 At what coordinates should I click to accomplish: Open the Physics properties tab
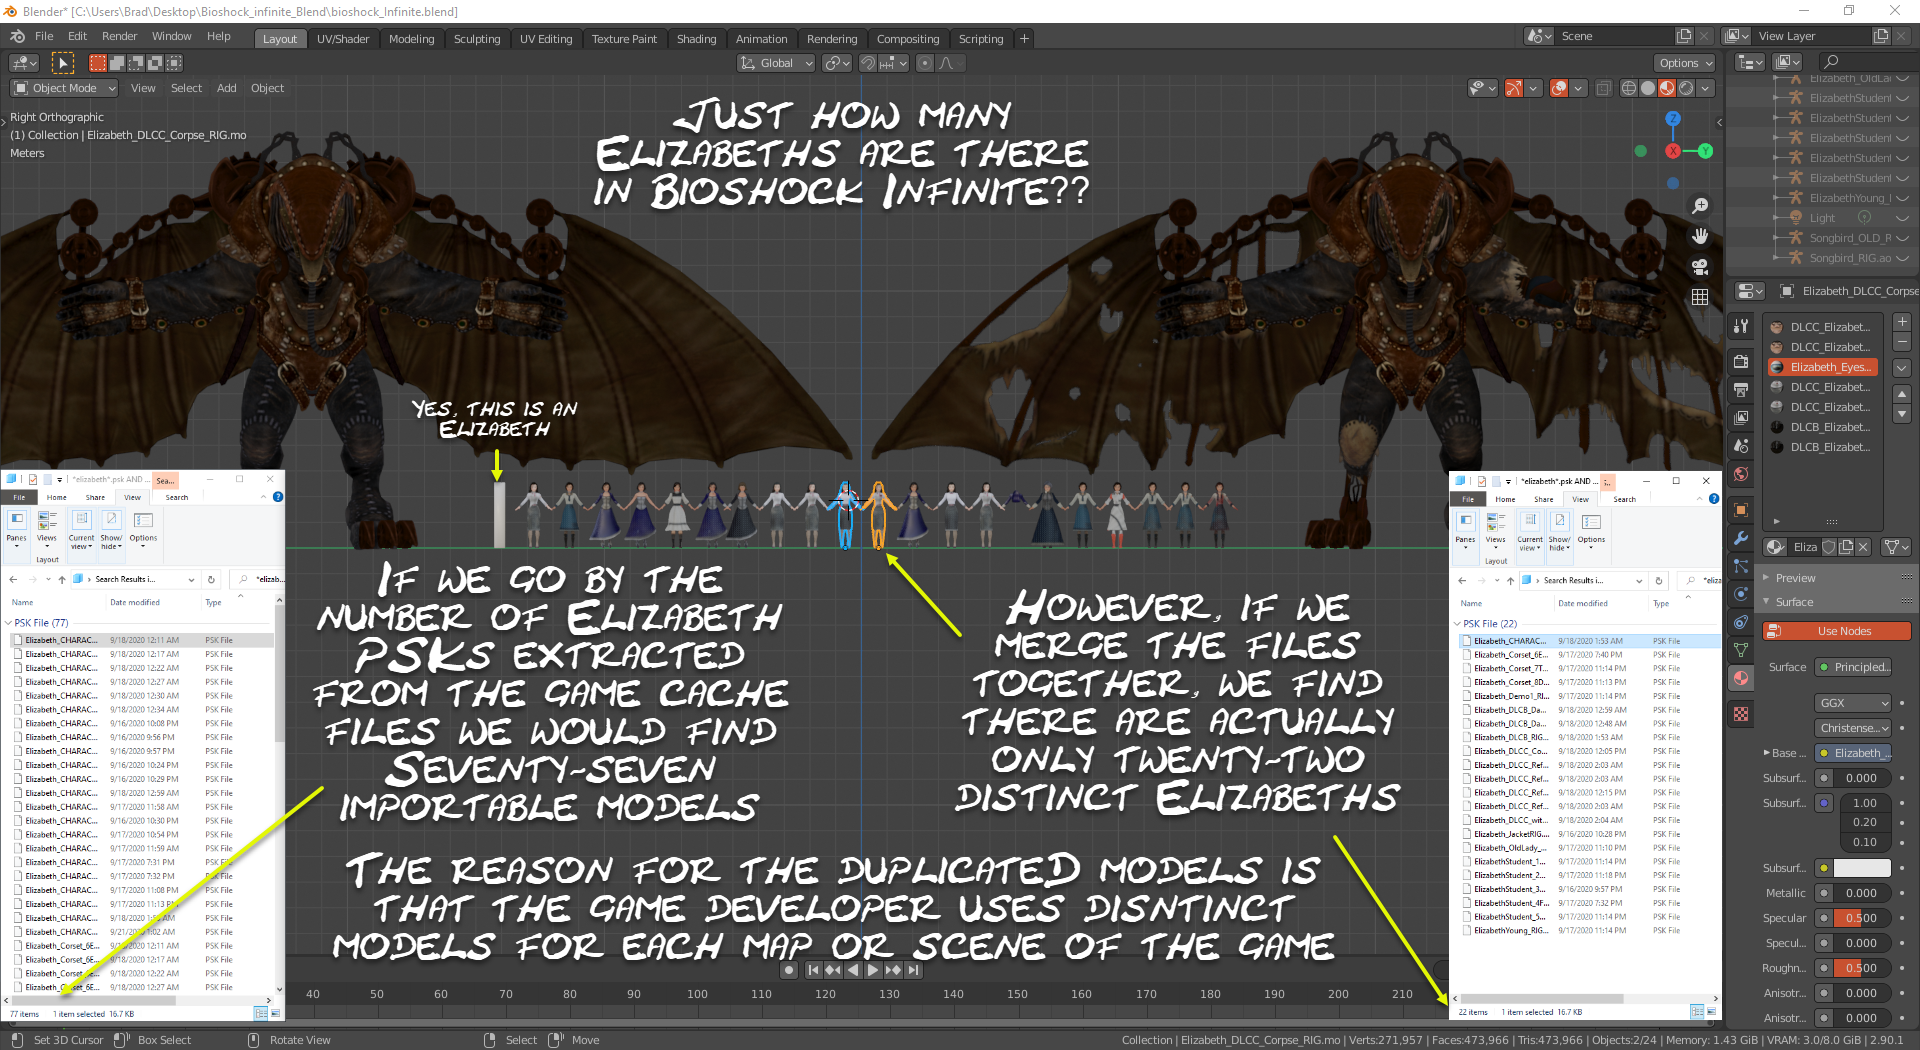pos(1741,594)
